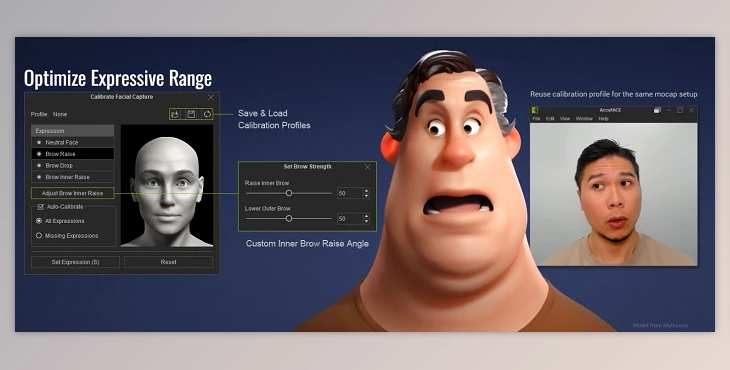The width and height of the screenshot is (730, 370).
Task: Click the 3D head preview image
Action: click(167, 186)
